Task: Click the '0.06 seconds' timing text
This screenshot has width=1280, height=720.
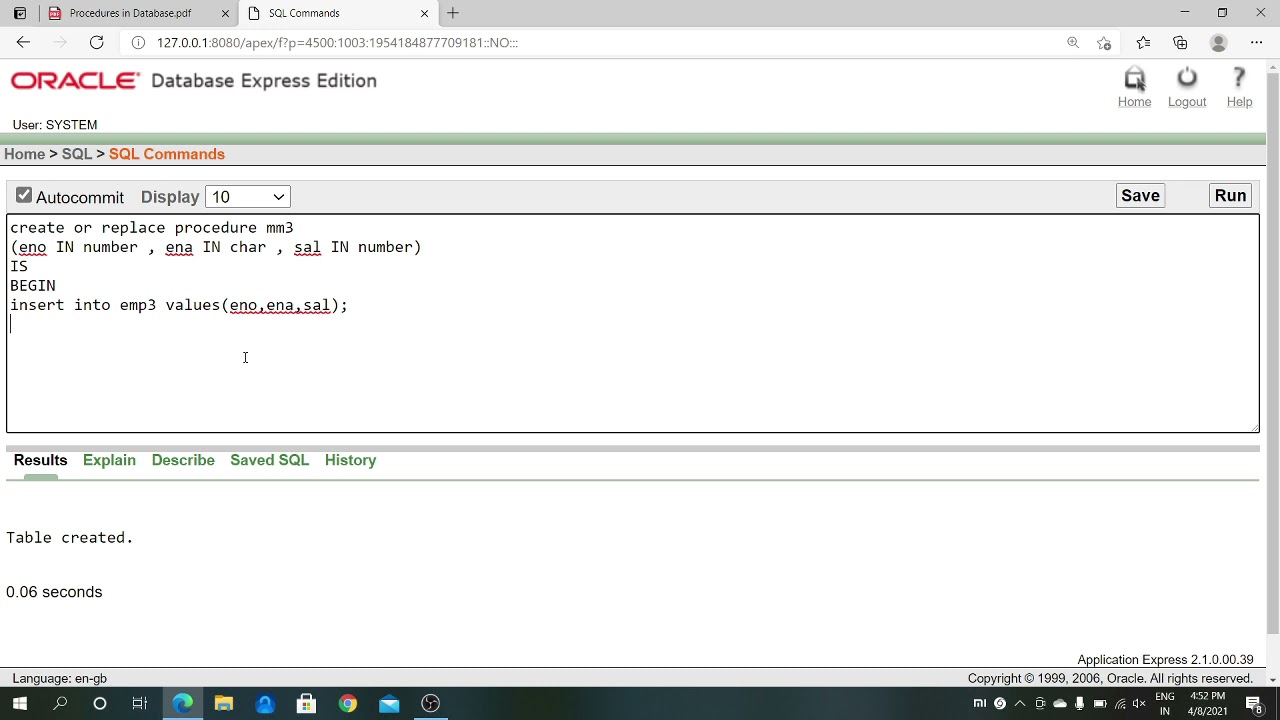Action: click(54, 592)
